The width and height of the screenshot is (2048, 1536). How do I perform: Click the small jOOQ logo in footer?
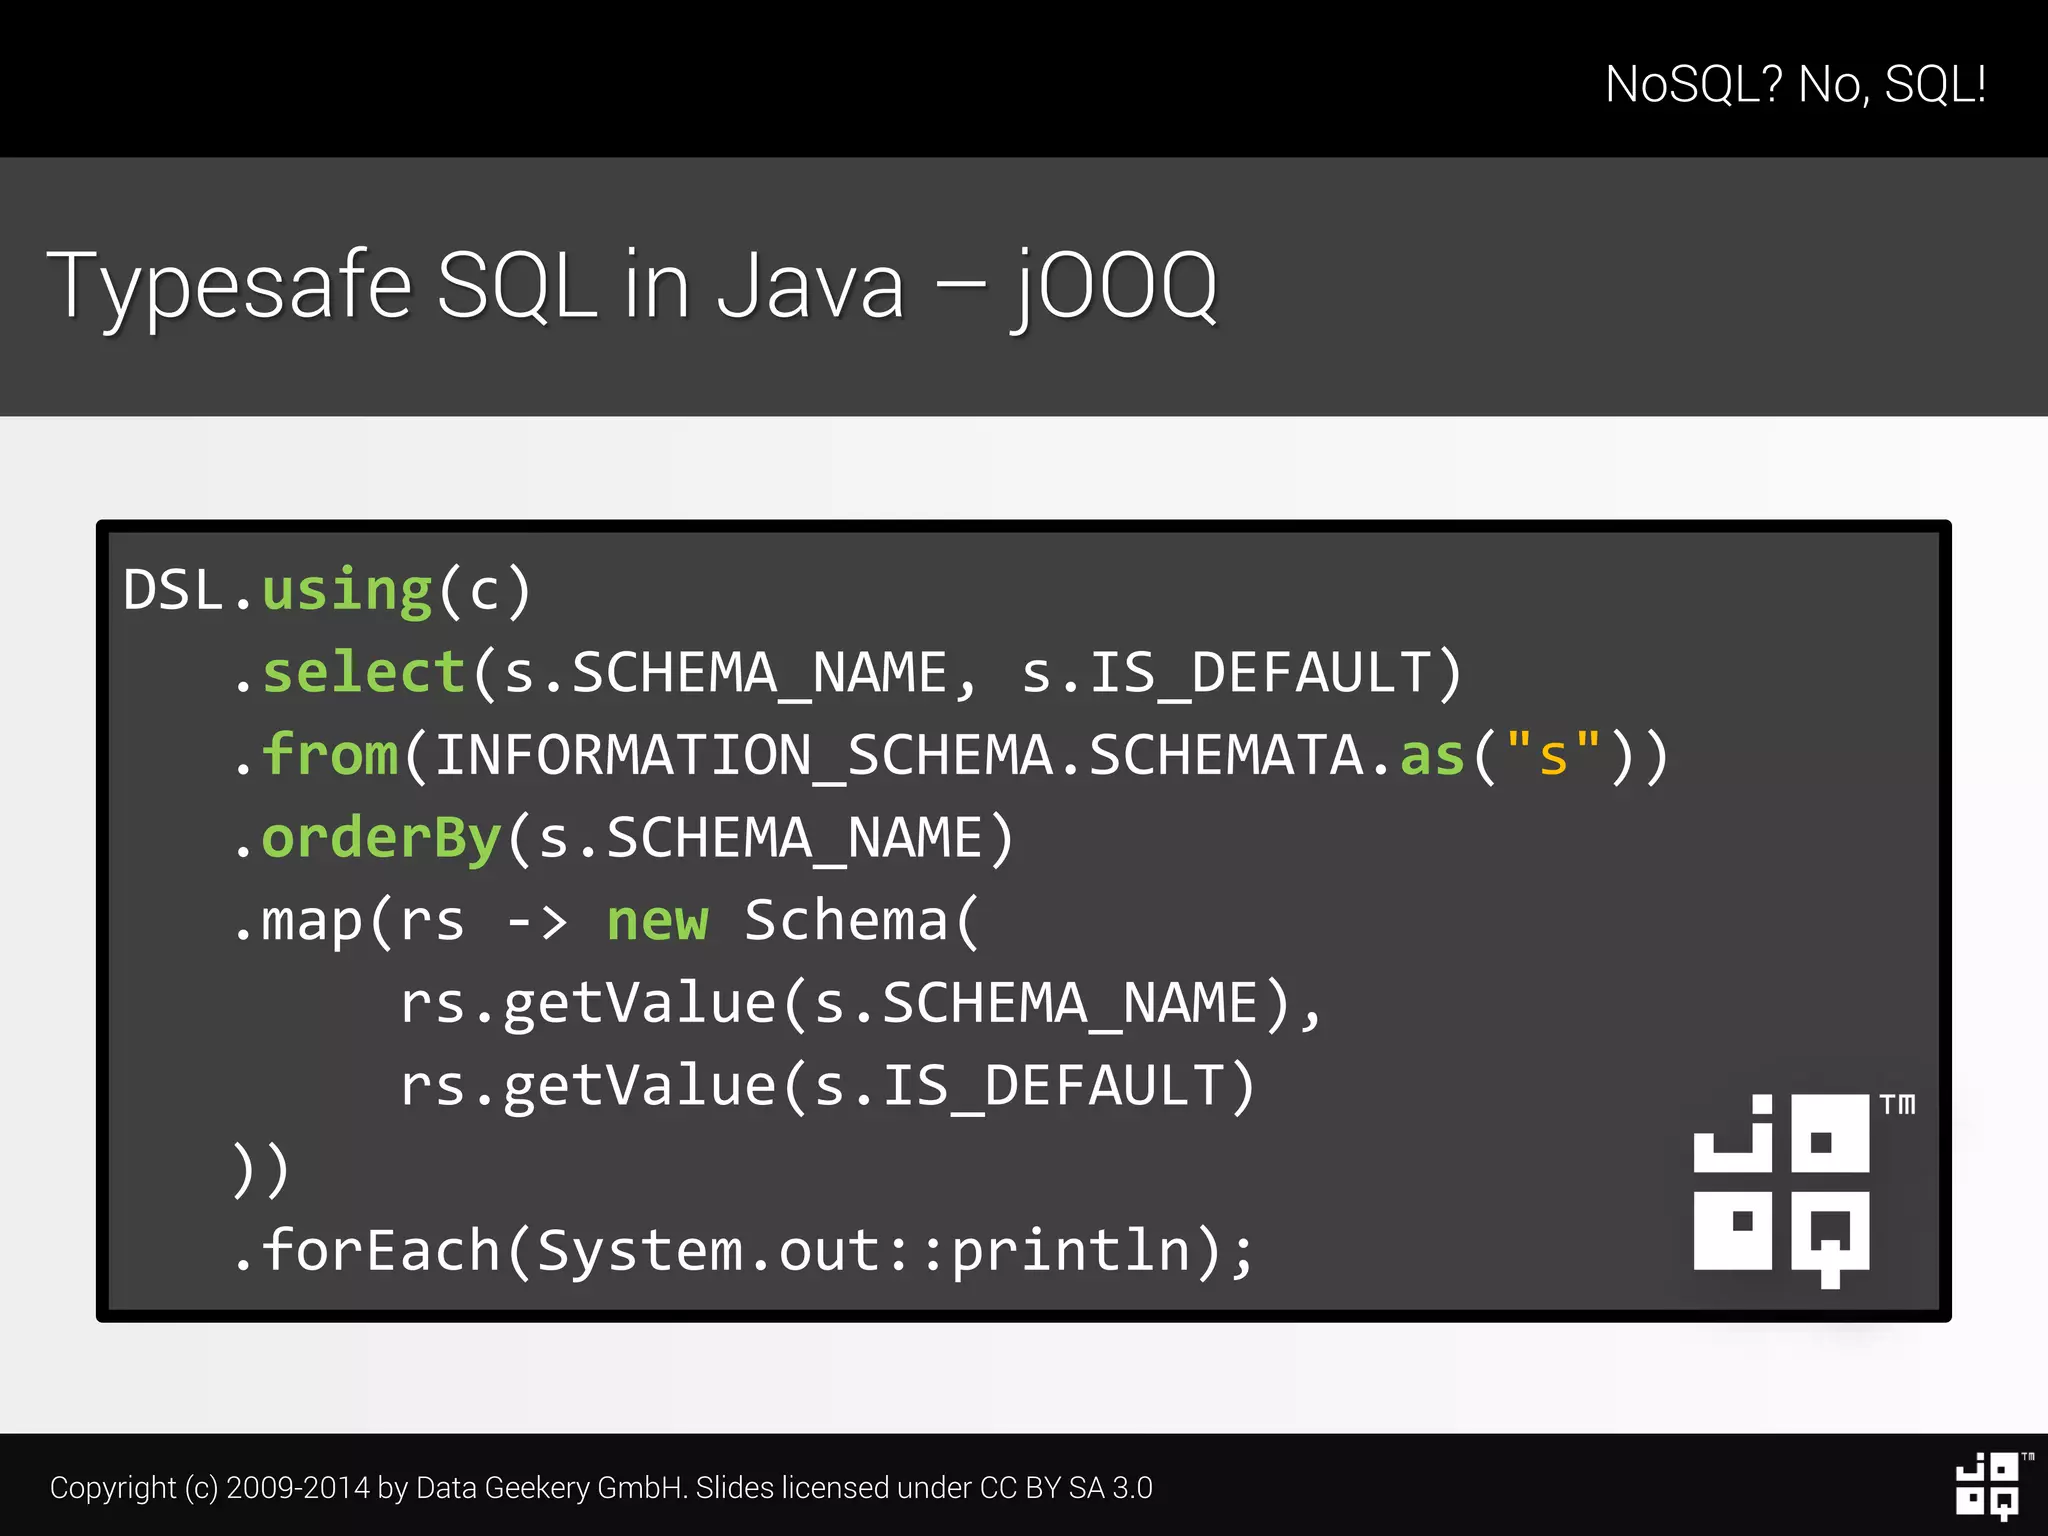tap(1995, 1485)
